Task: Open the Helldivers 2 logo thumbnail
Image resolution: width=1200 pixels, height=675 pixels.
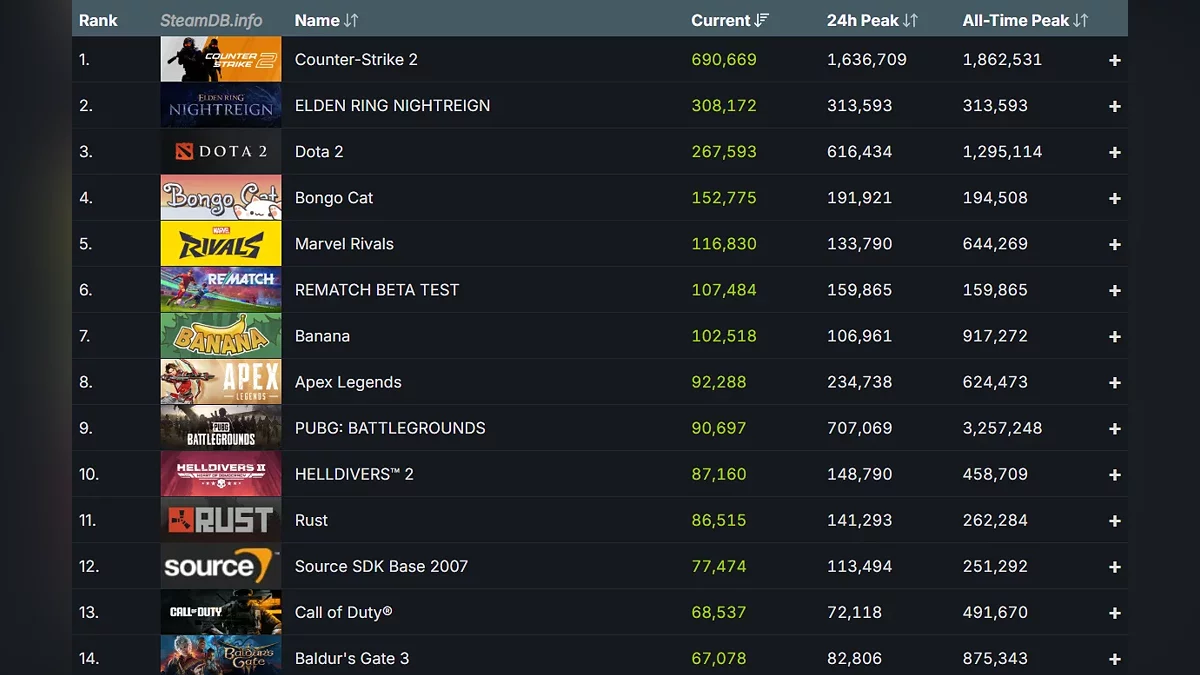Action: tap(220, 474)
